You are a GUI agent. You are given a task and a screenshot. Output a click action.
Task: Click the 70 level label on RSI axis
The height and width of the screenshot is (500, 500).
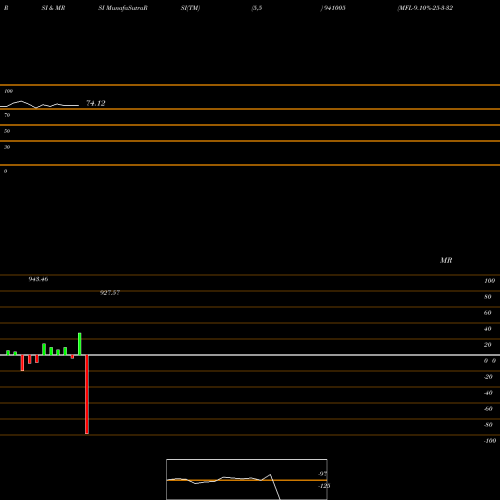pos(7,115)
